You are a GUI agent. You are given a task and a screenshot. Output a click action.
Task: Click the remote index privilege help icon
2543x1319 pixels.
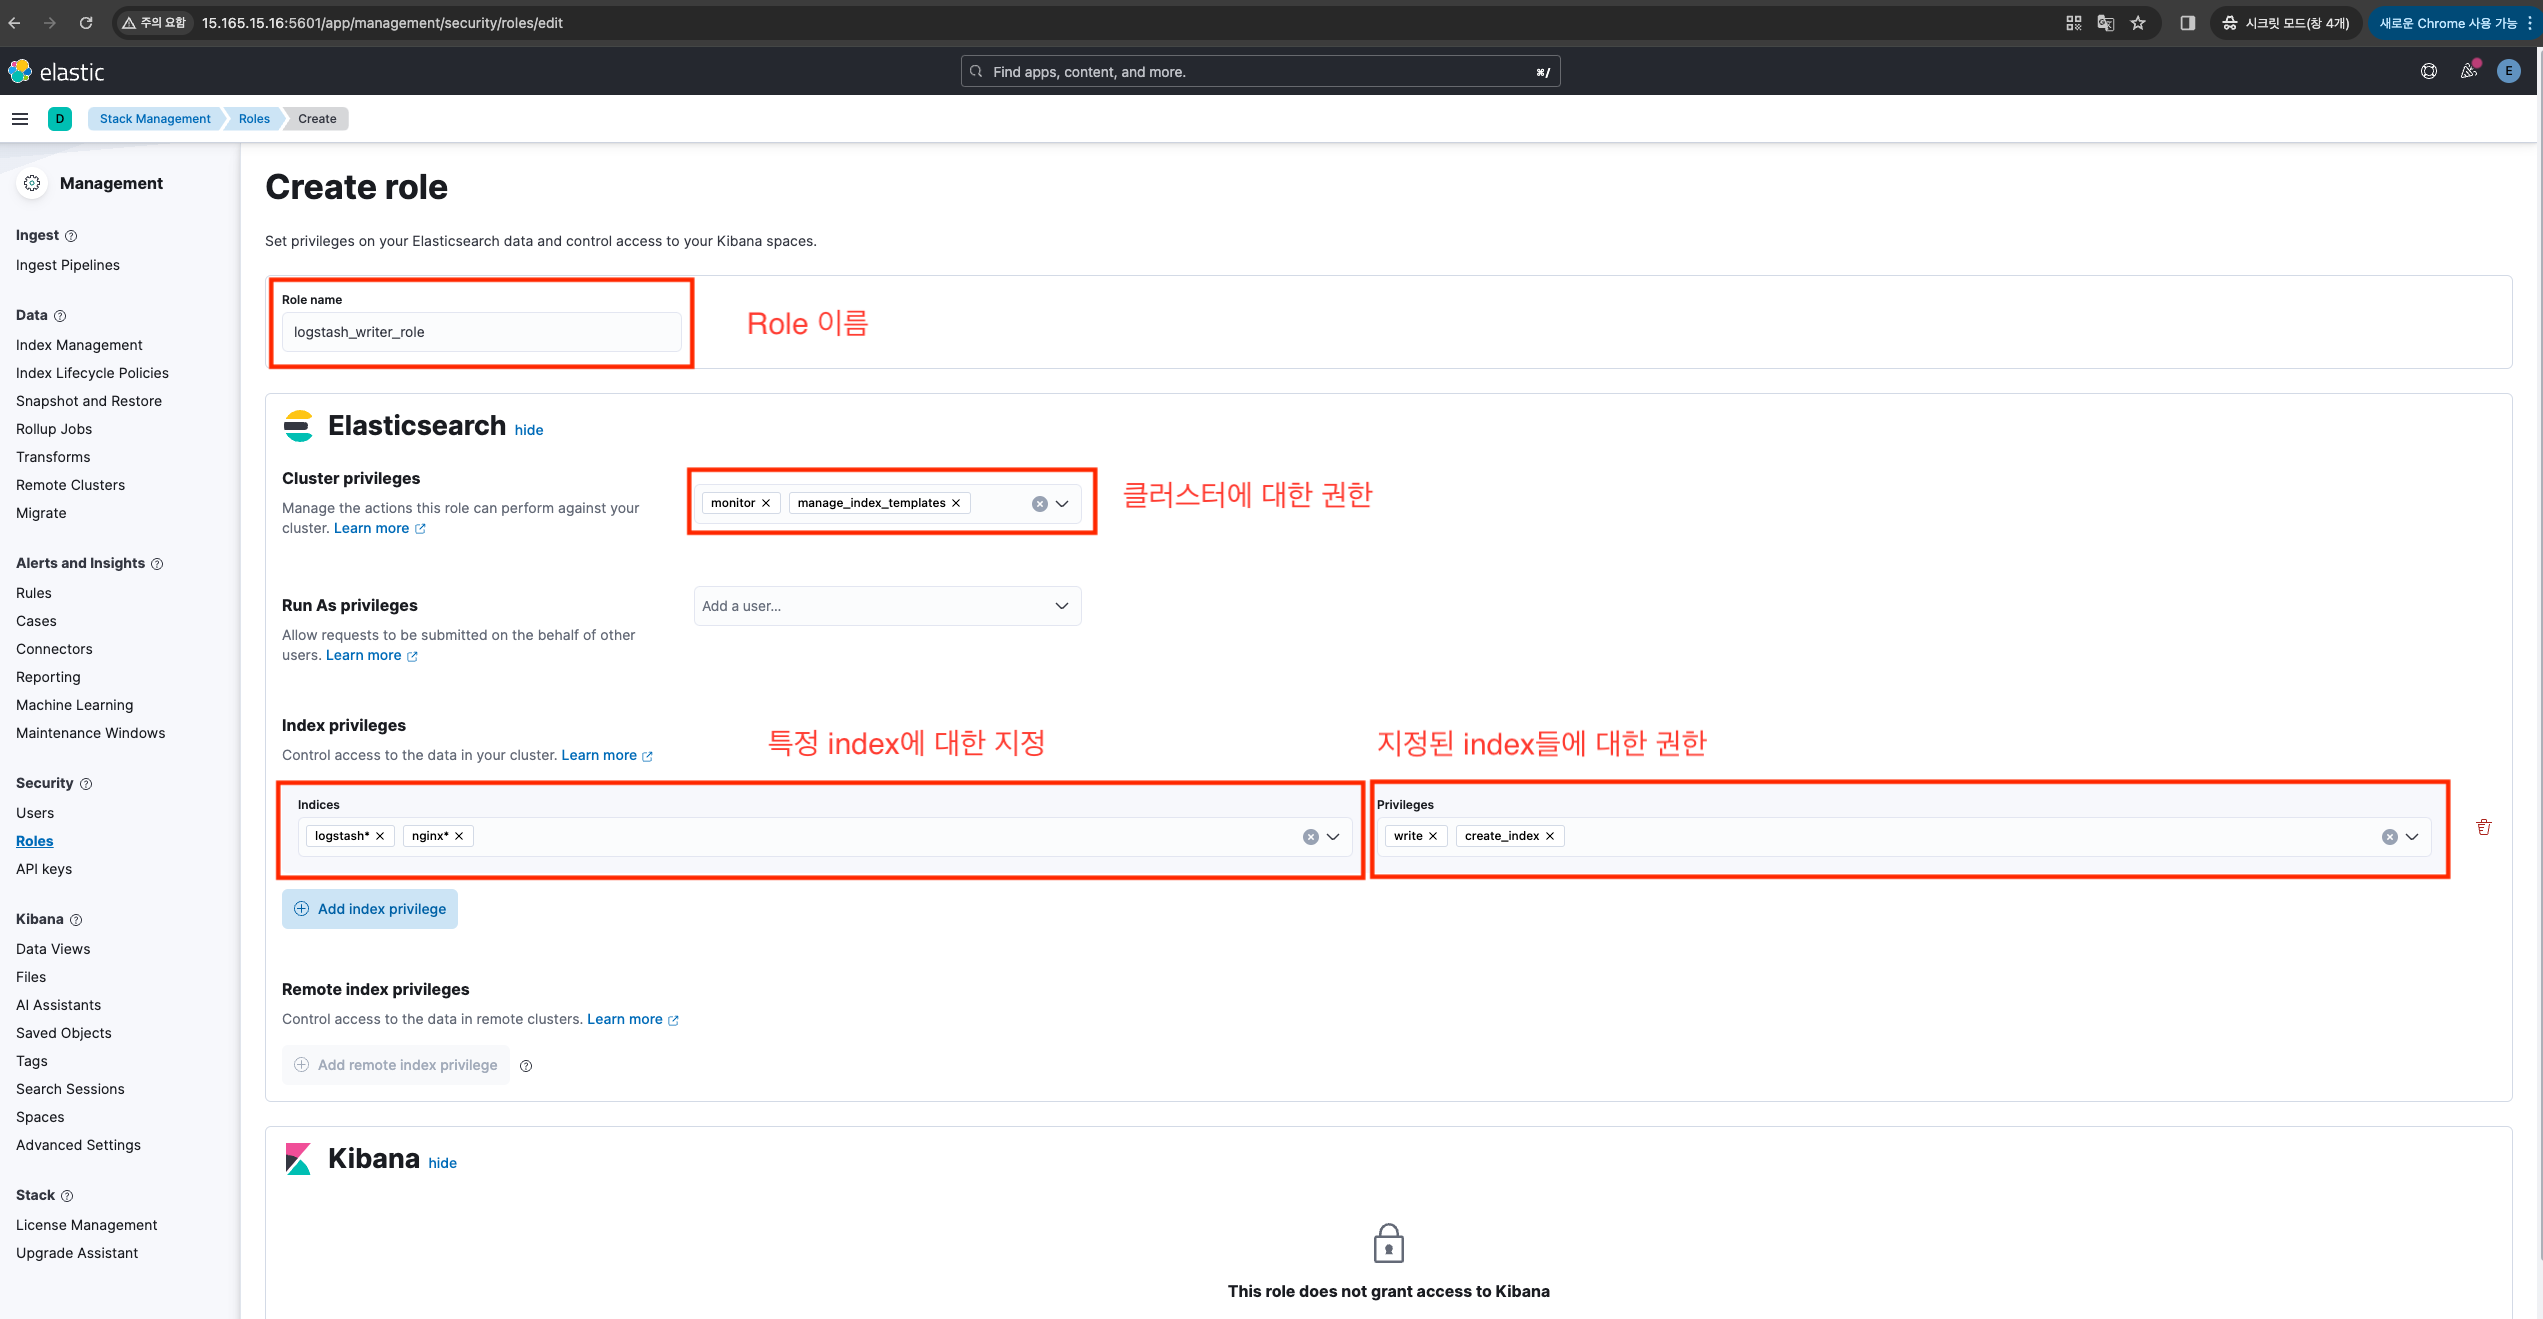pos(526,1066)
